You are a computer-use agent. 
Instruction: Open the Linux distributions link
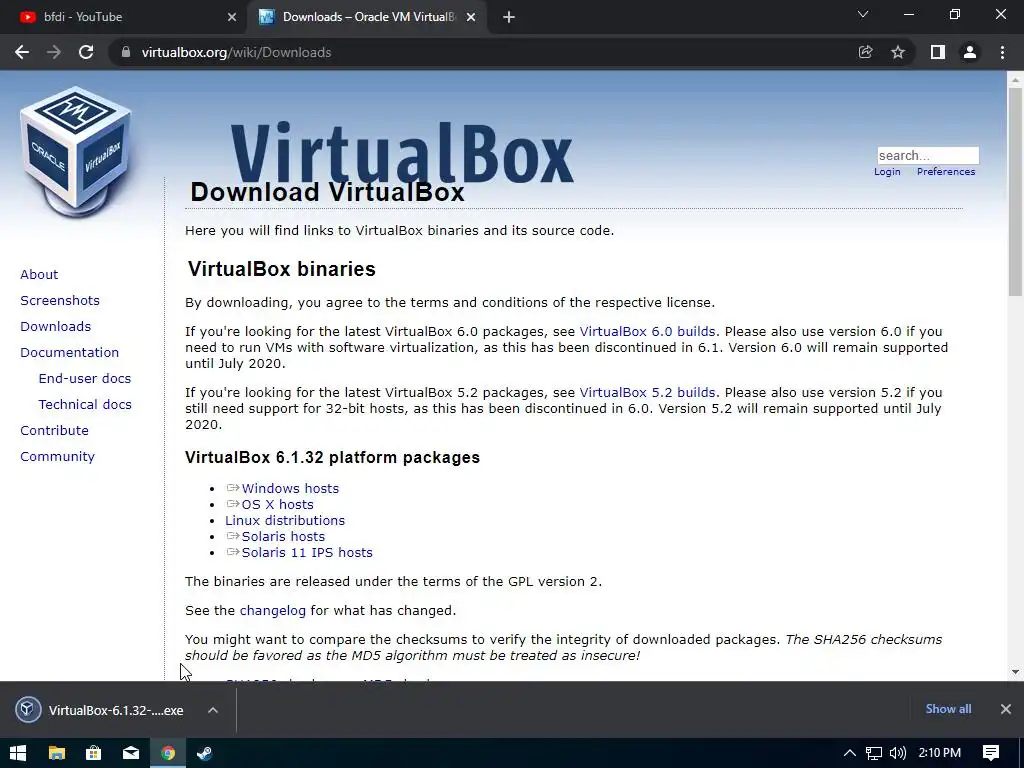coord(285,520)
